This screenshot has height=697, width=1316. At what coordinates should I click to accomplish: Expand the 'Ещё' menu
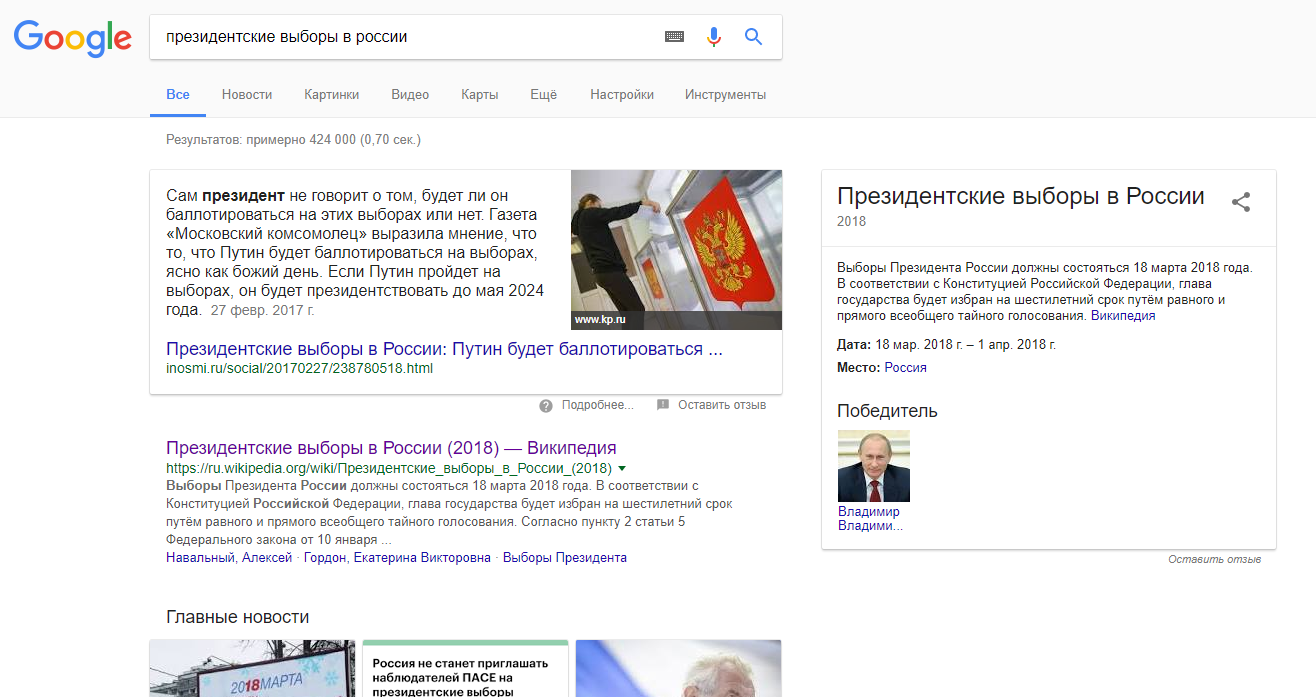(x=543, y=95)
